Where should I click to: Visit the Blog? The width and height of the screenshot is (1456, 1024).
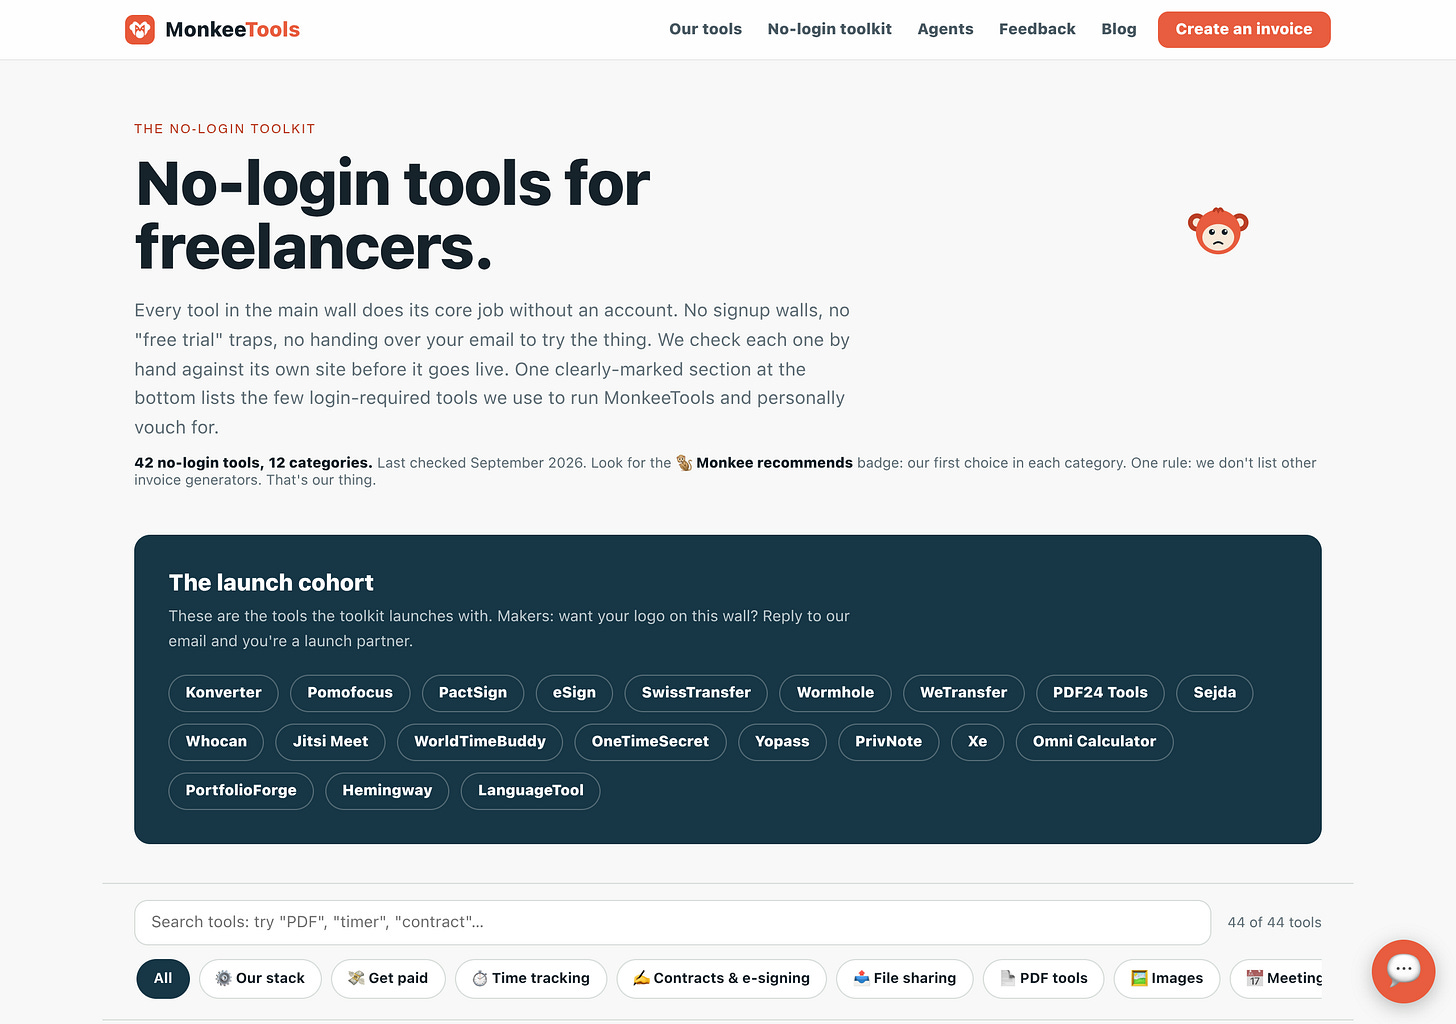(1119, 29)
